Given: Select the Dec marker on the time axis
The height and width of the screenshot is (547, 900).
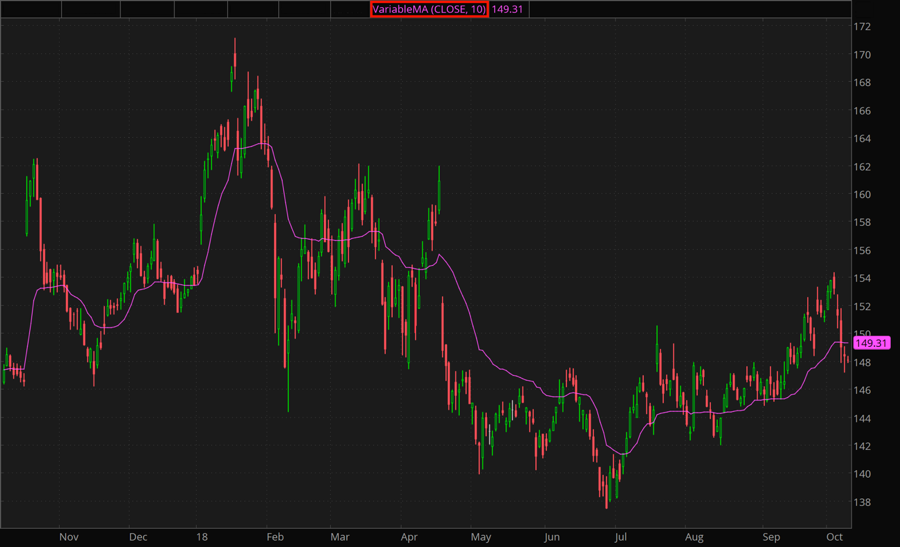Looking at the screenshot, I should [138, 537].
